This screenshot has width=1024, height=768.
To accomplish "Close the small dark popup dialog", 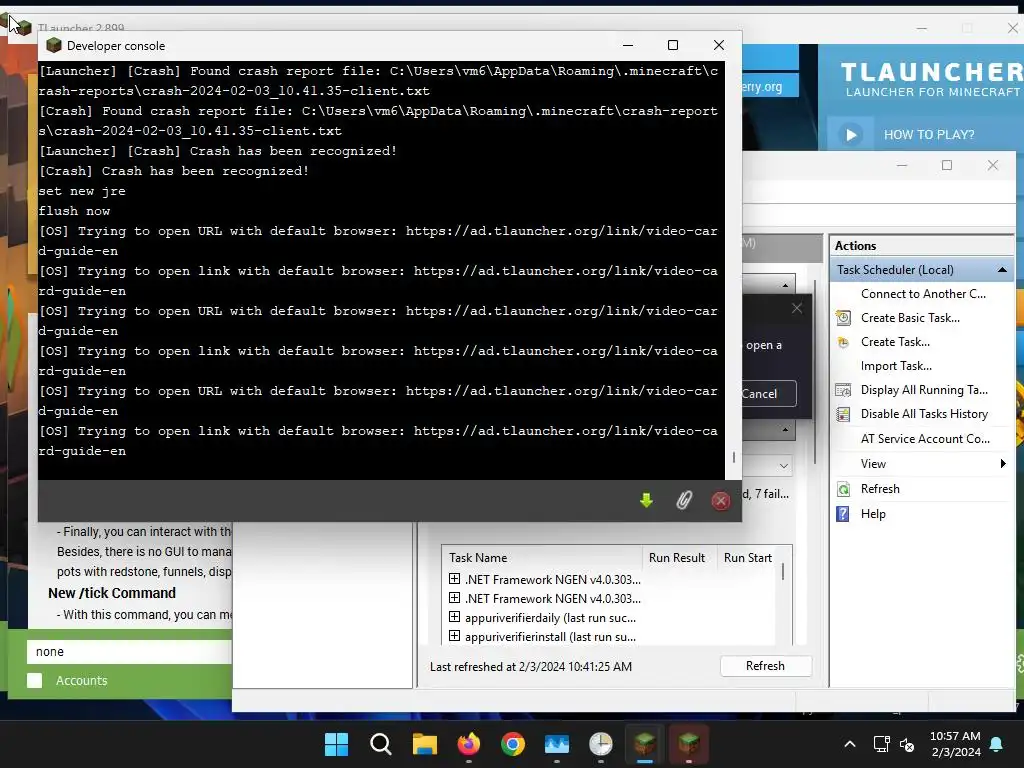I will tap(797, 308).
